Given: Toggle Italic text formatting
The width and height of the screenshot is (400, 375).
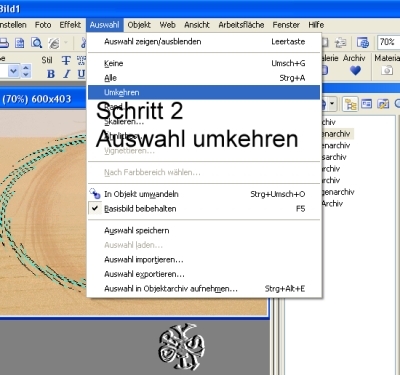Looking at the screenshot, I should (x=67, y=74).
